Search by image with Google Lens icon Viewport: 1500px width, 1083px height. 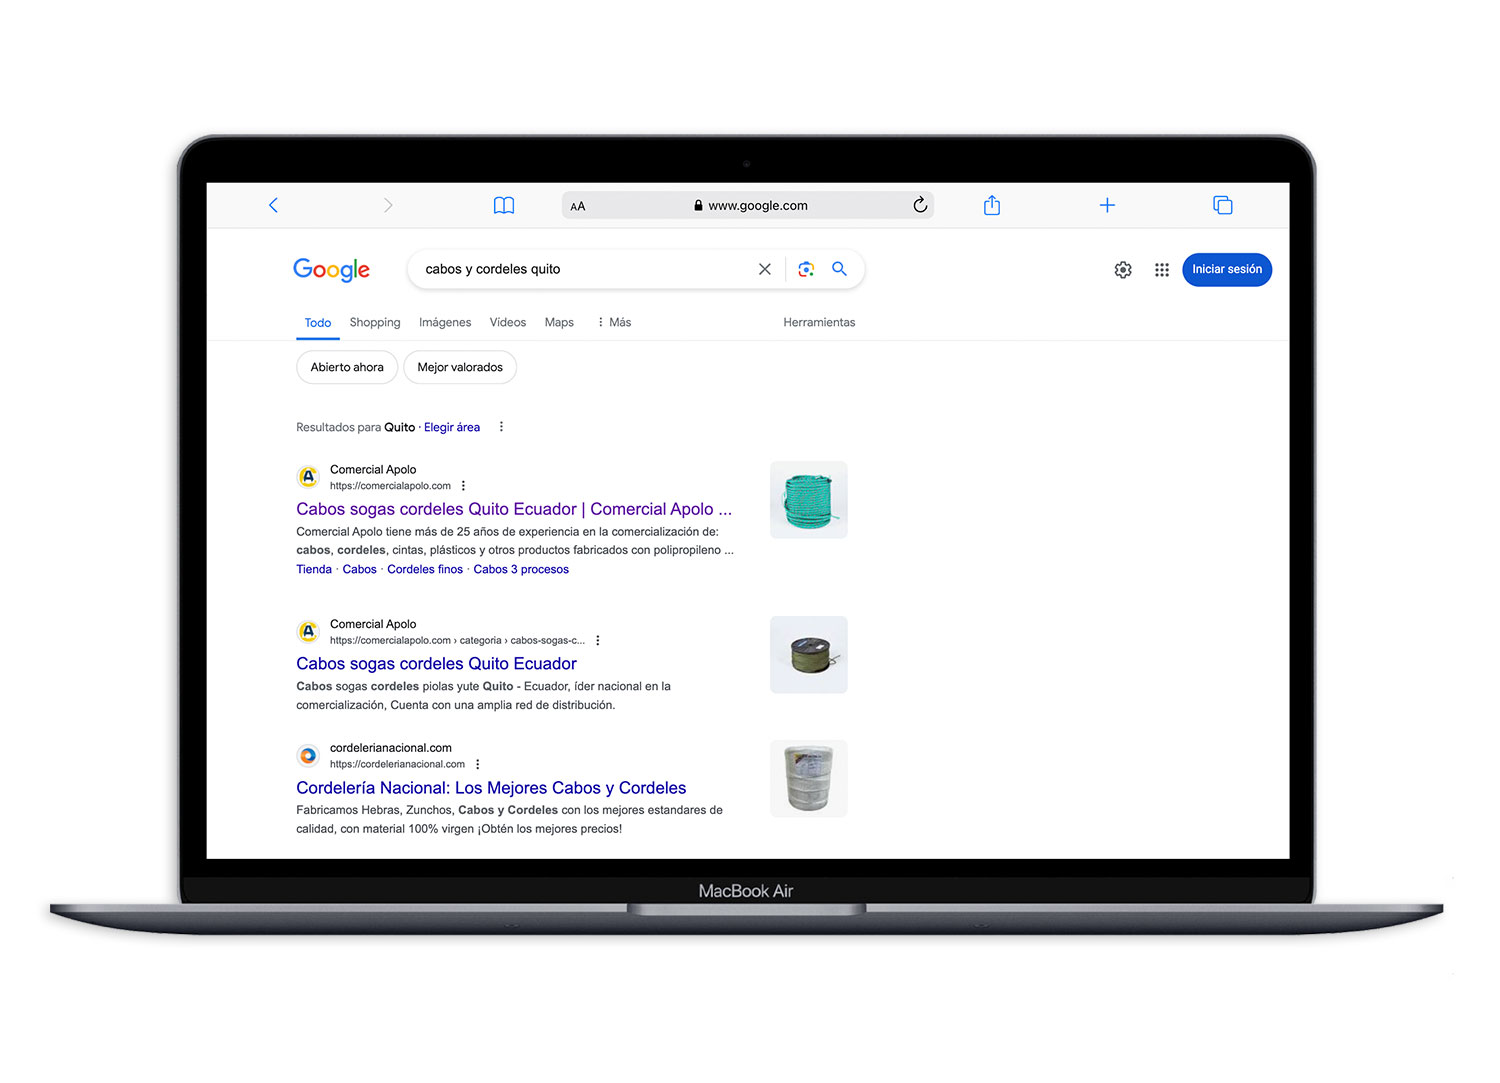[x=806, y=269]
